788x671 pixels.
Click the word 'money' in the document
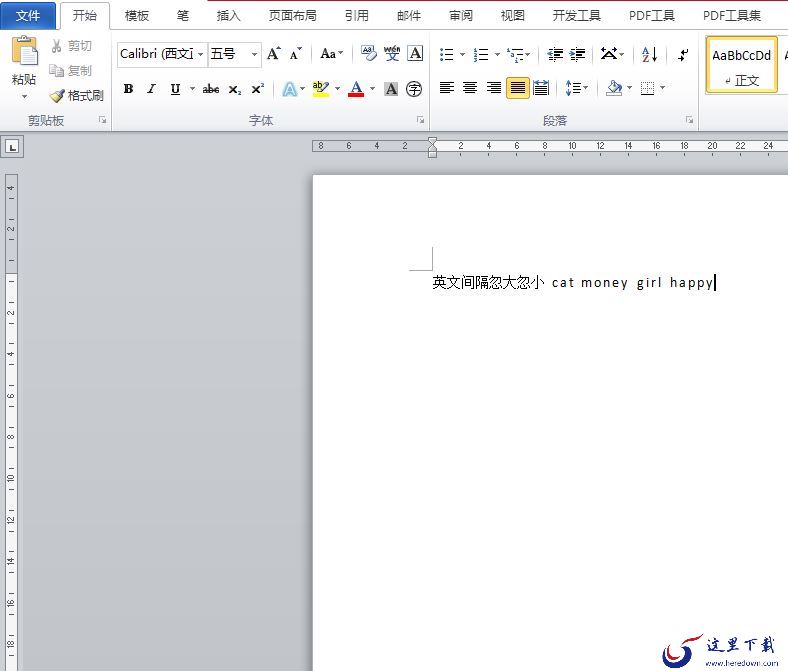tap(604, 283)
